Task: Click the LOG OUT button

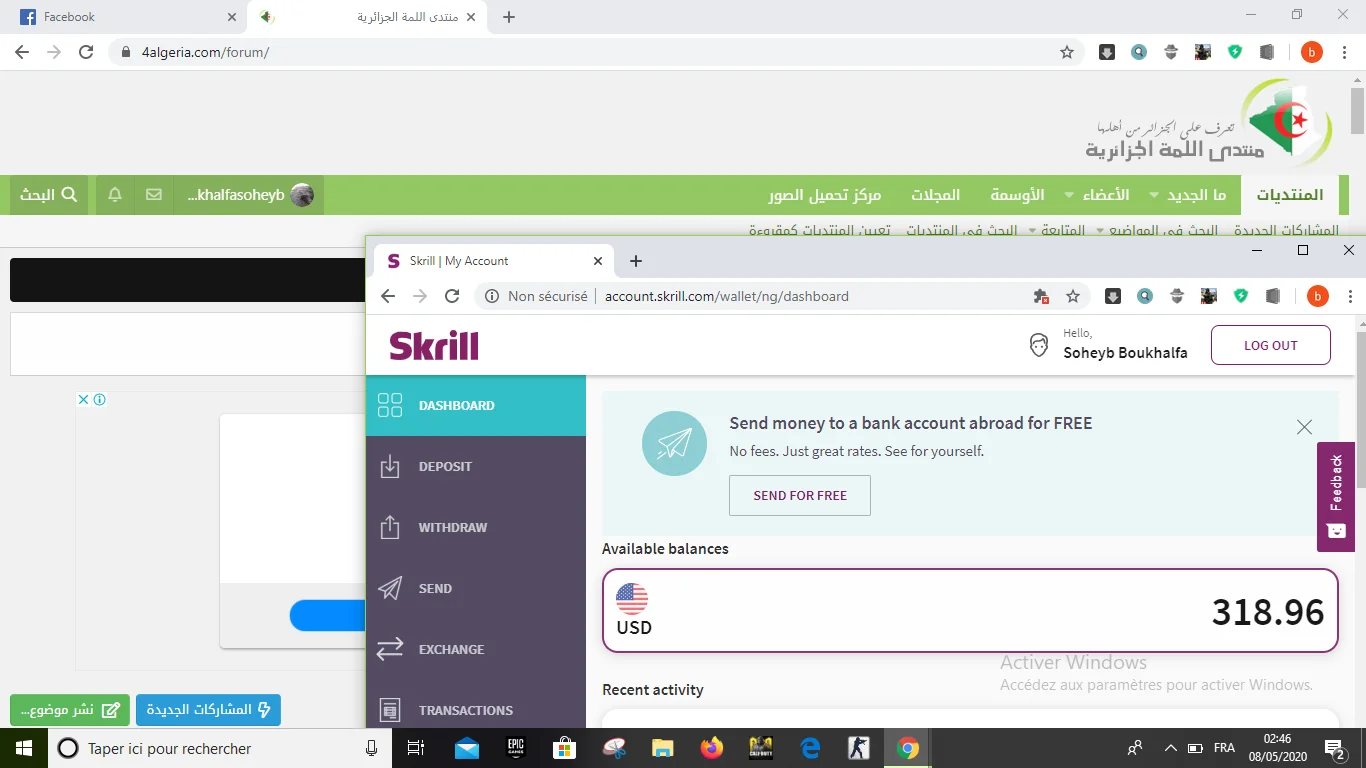Action: click(x=1271, y=345)
